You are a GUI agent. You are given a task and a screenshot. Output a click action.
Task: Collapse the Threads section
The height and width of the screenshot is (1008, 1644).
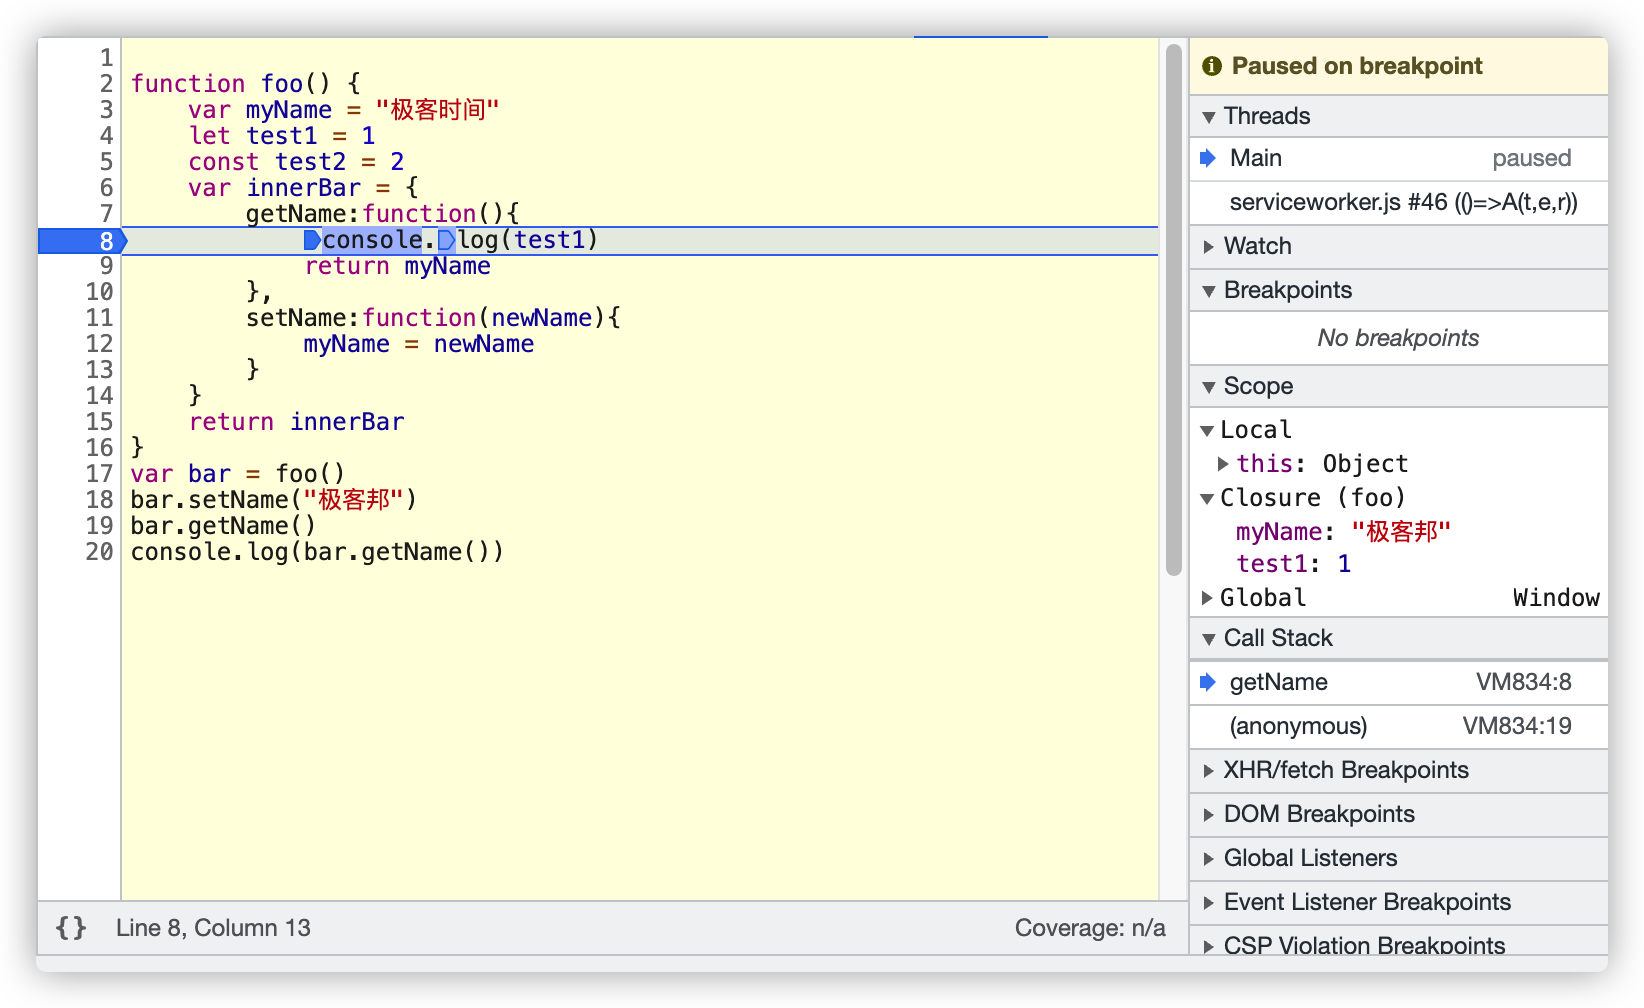coord(1209,117)
